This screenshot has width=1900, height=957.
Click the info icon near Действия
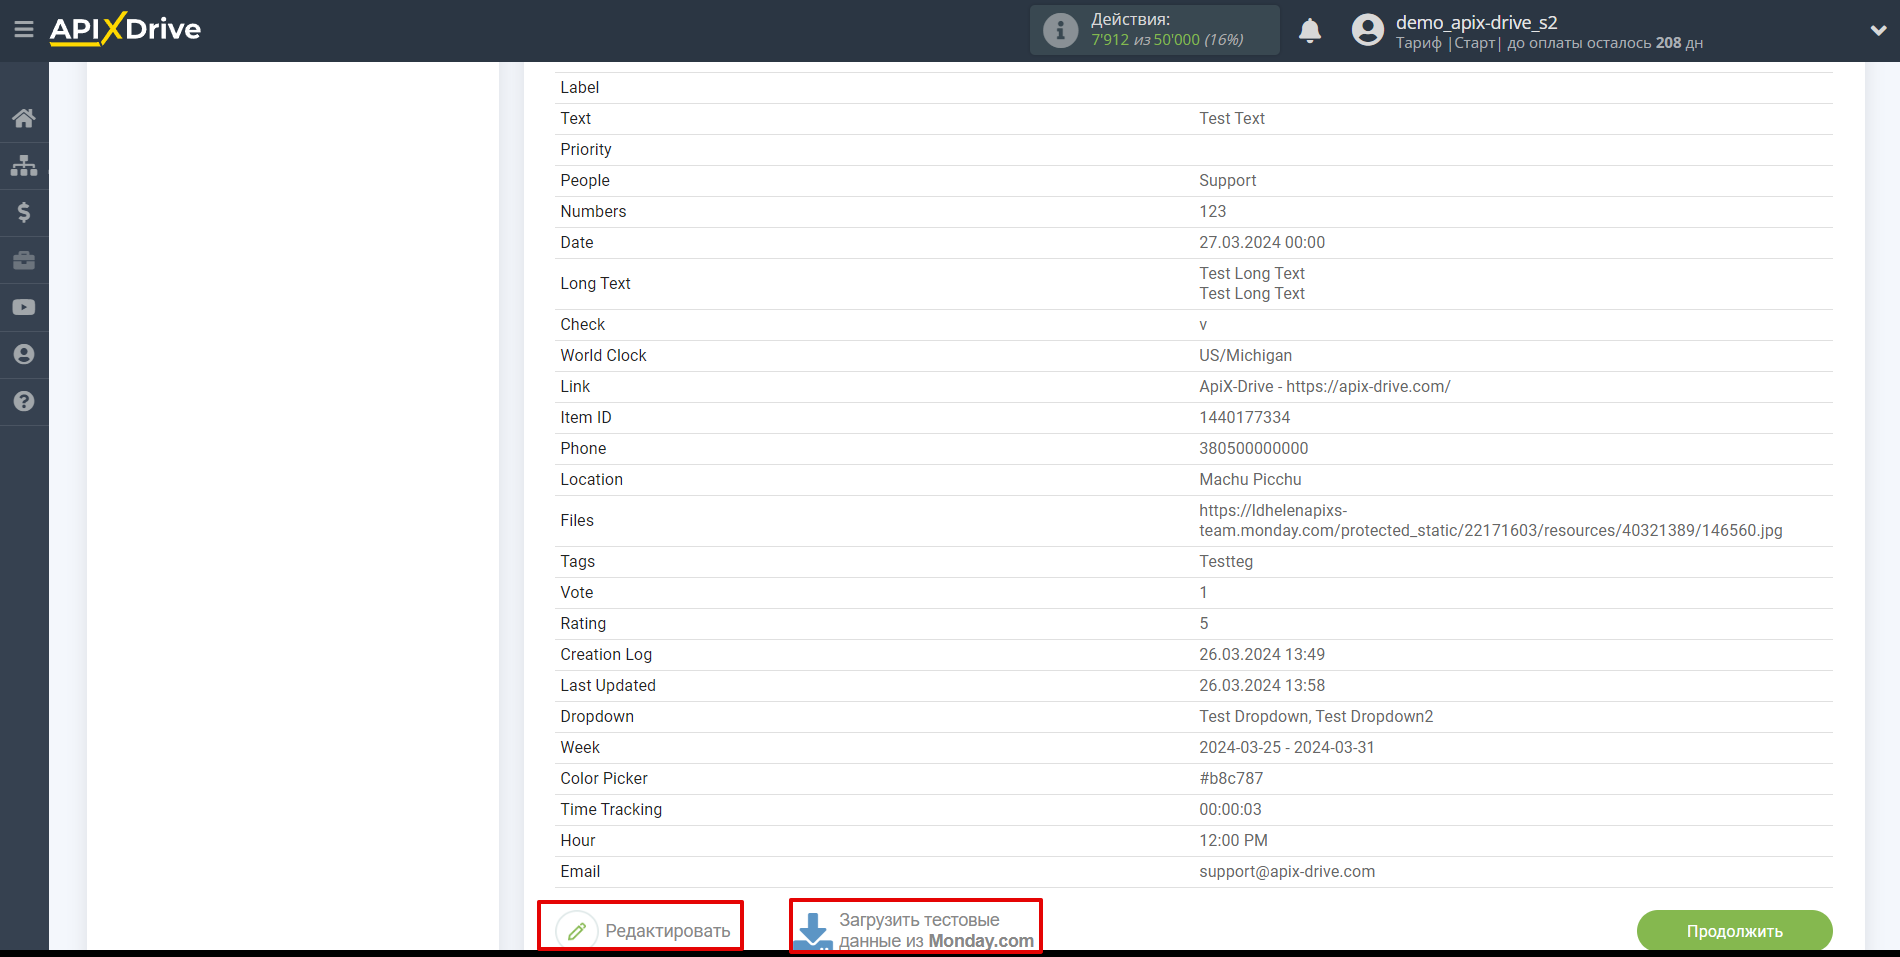point(1060,30)
